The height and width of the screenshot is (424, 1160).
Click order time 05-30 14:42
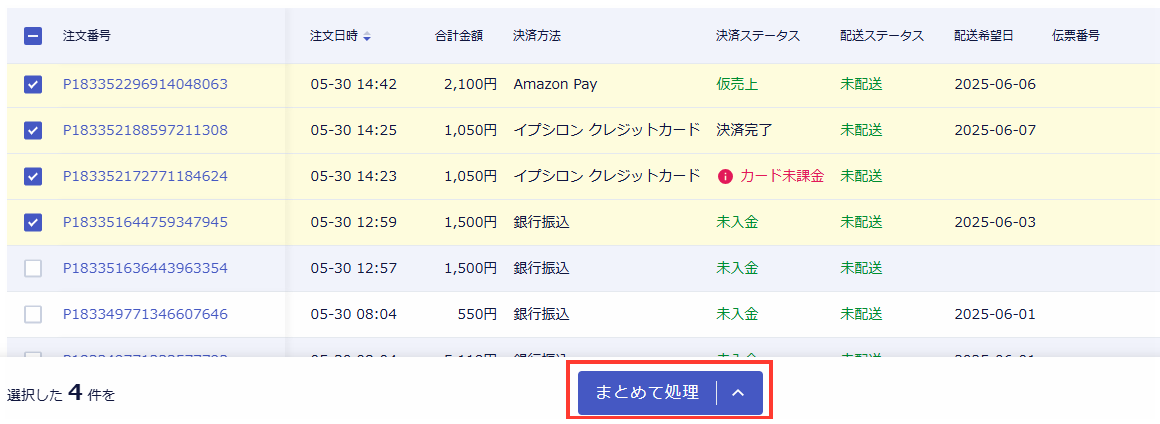pyautogui.click(x=354, y=84)
